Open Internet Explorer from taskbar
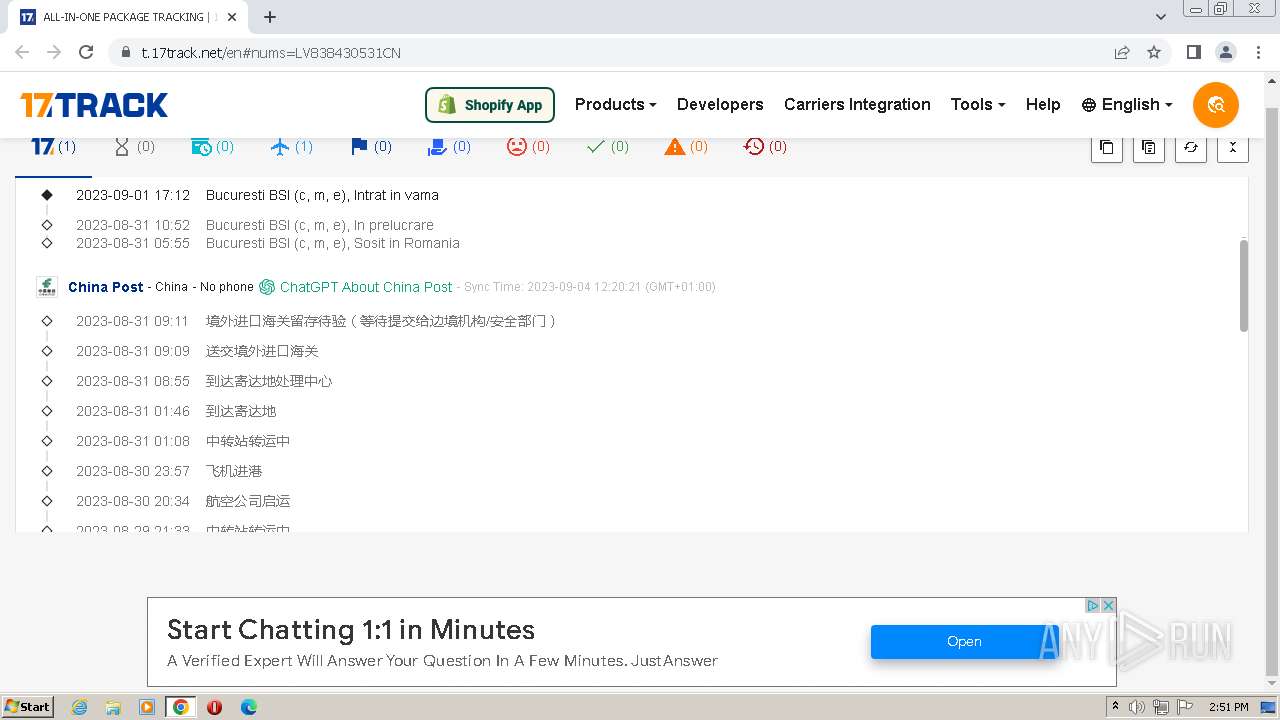The width and height of the screenshot is (1280, 720). point(79,707)
